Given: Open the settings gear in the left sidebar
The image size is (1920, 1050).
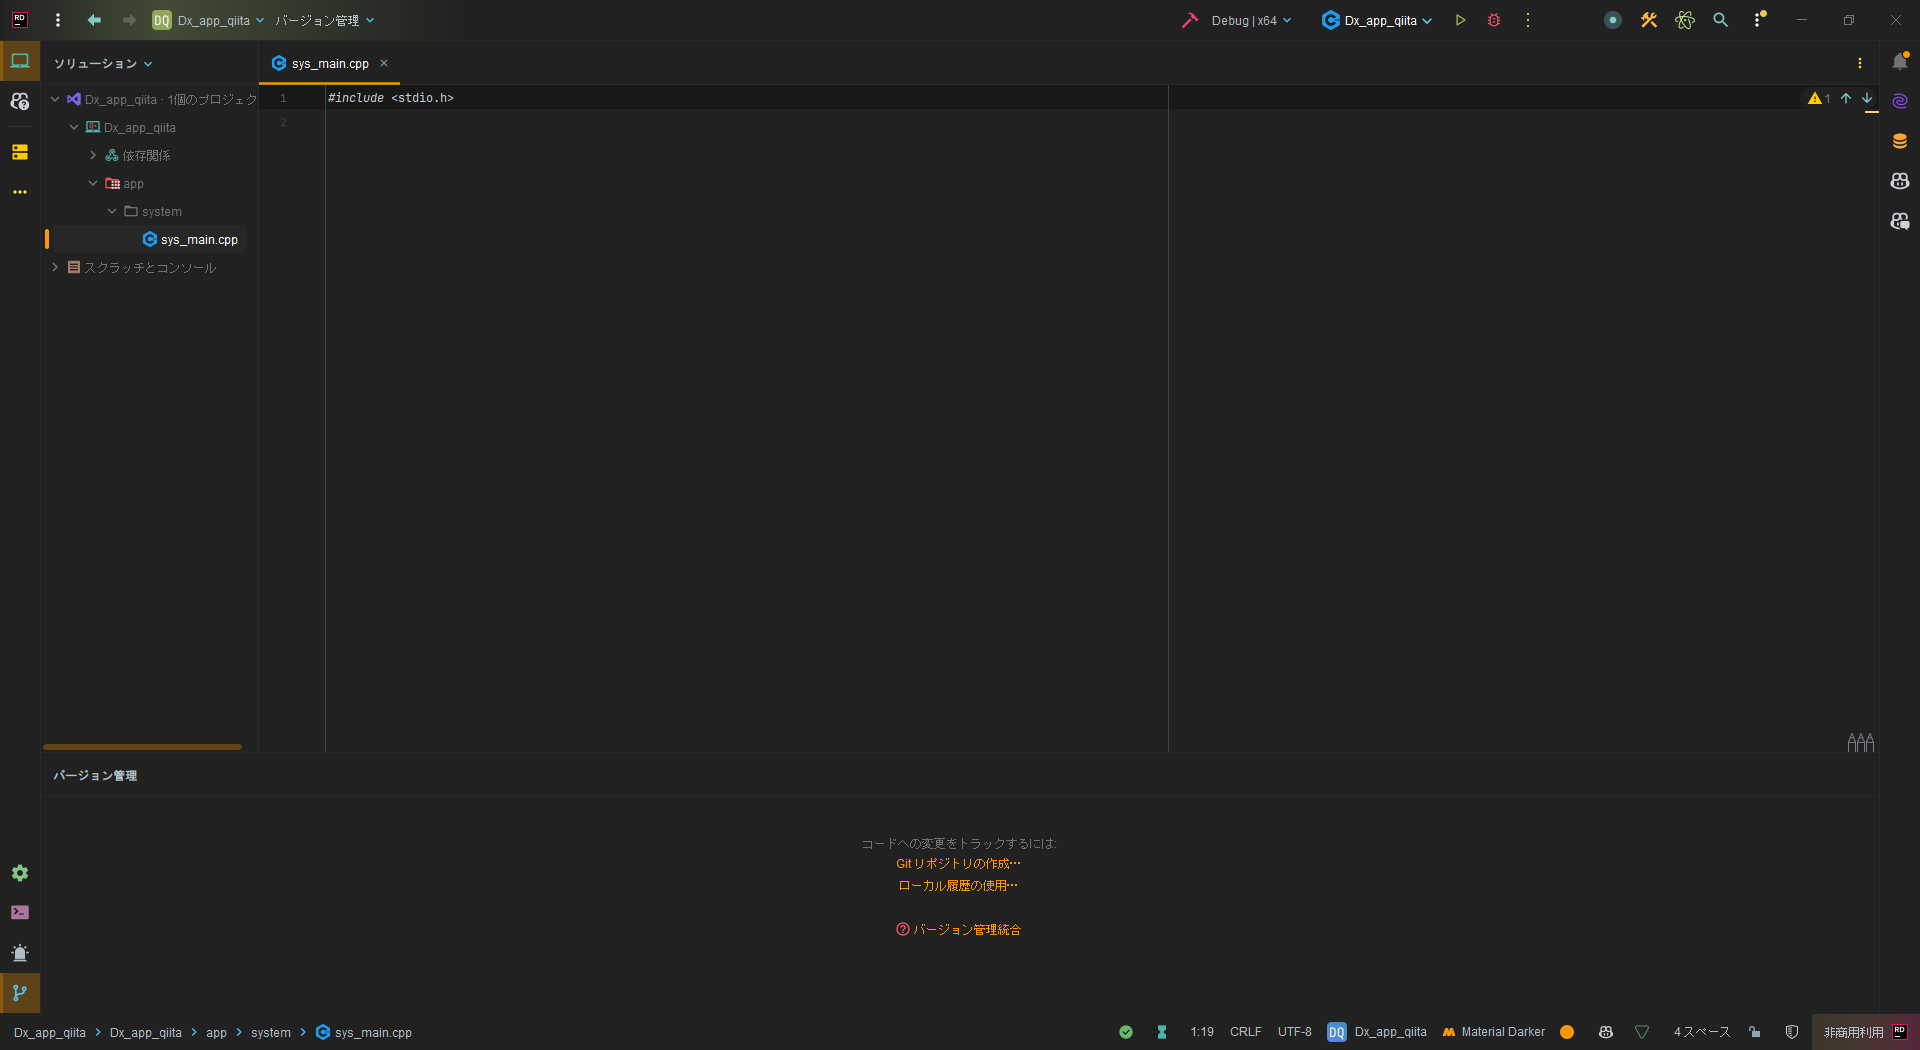Looking at the screenshot, I should [x=20, y=873].
